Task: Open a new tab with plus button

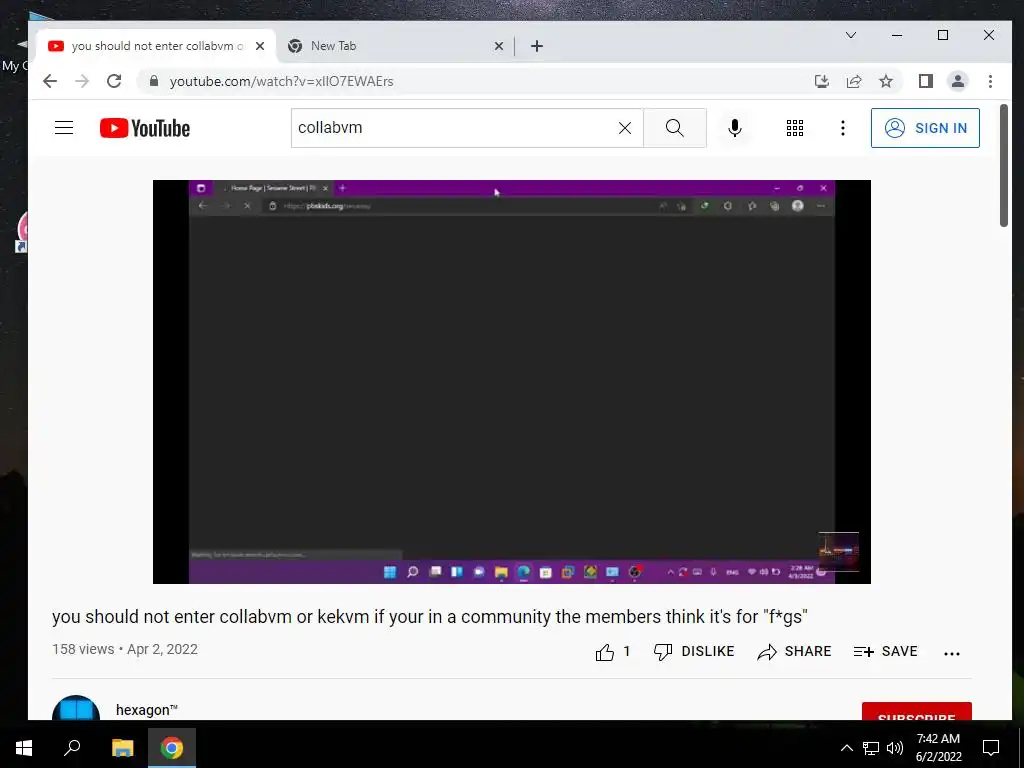Action: coord(537,46)
